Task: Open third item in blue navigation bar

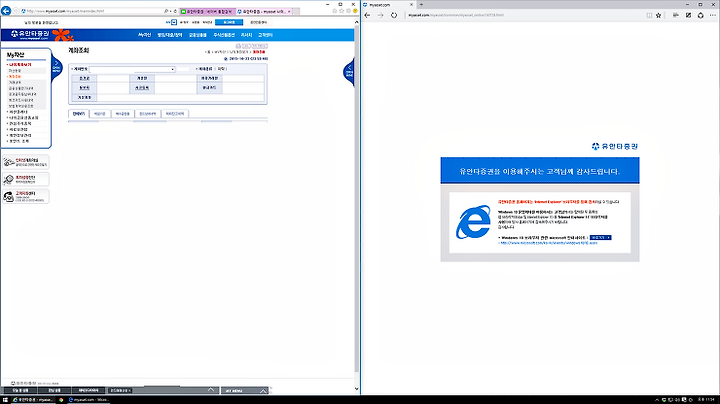Action: pos(198,35)
